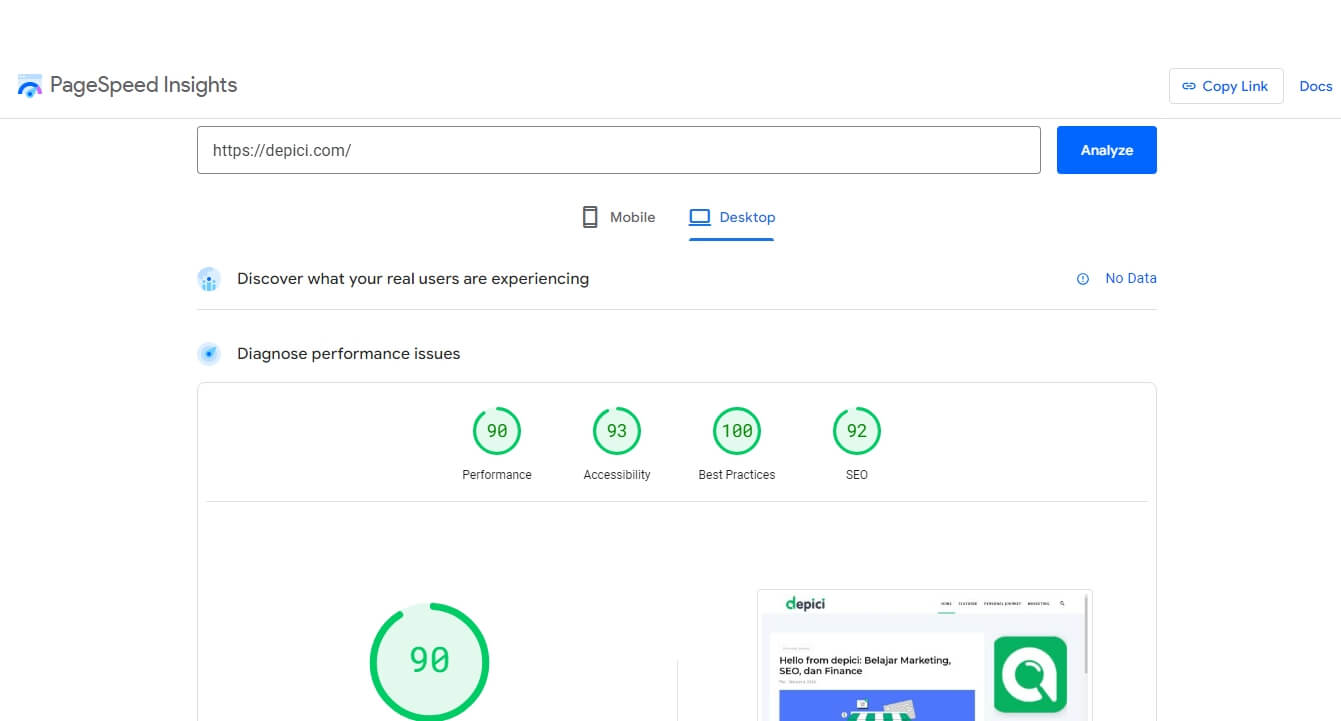The width and height of the screenshot is (1341, 721).
Task: Click "Discover what your real users are experiencing"
Action: [413, 279]
